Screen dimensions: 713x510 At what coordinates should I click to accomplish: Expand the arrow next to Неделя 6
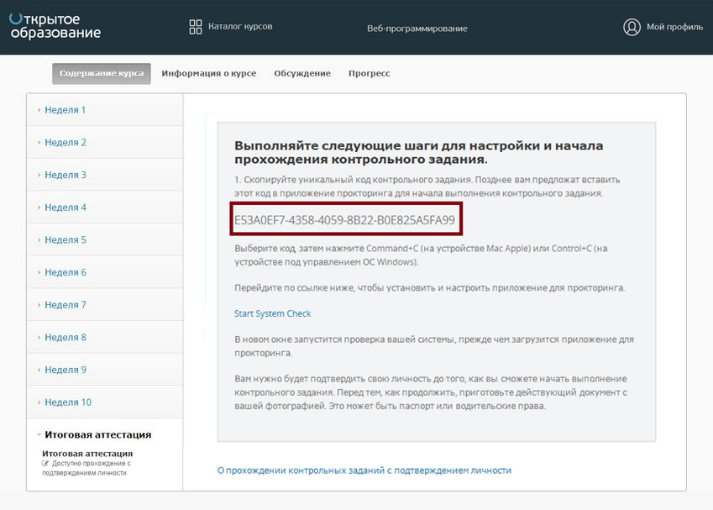pos(39,272)
